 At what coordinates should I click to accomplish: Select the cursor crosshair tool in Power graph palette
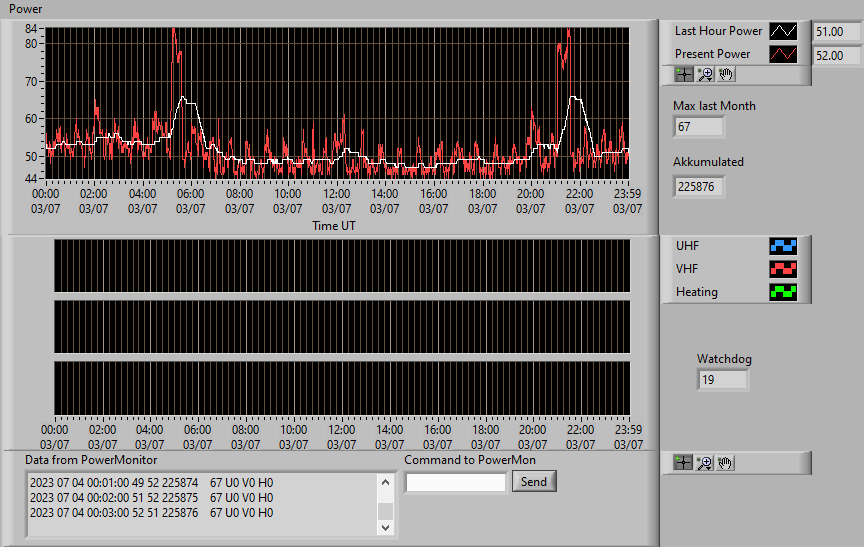684,74
